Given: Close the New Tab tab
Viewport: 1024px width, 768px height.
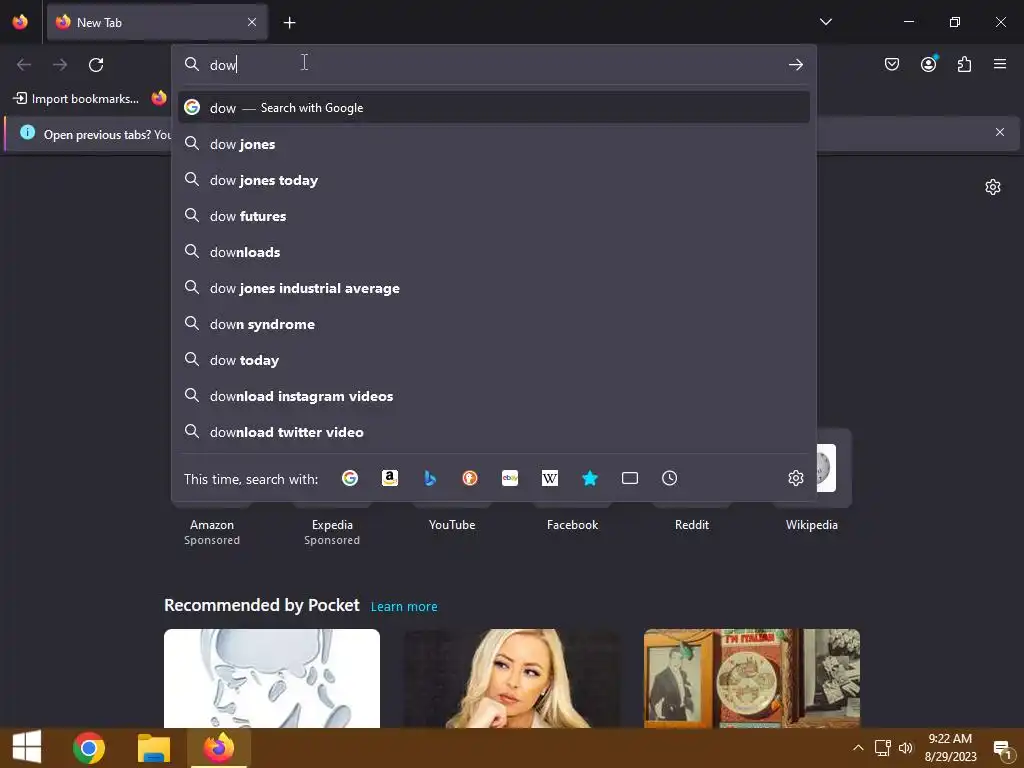Looking at the screenshot, I should [x=252, y=22].
